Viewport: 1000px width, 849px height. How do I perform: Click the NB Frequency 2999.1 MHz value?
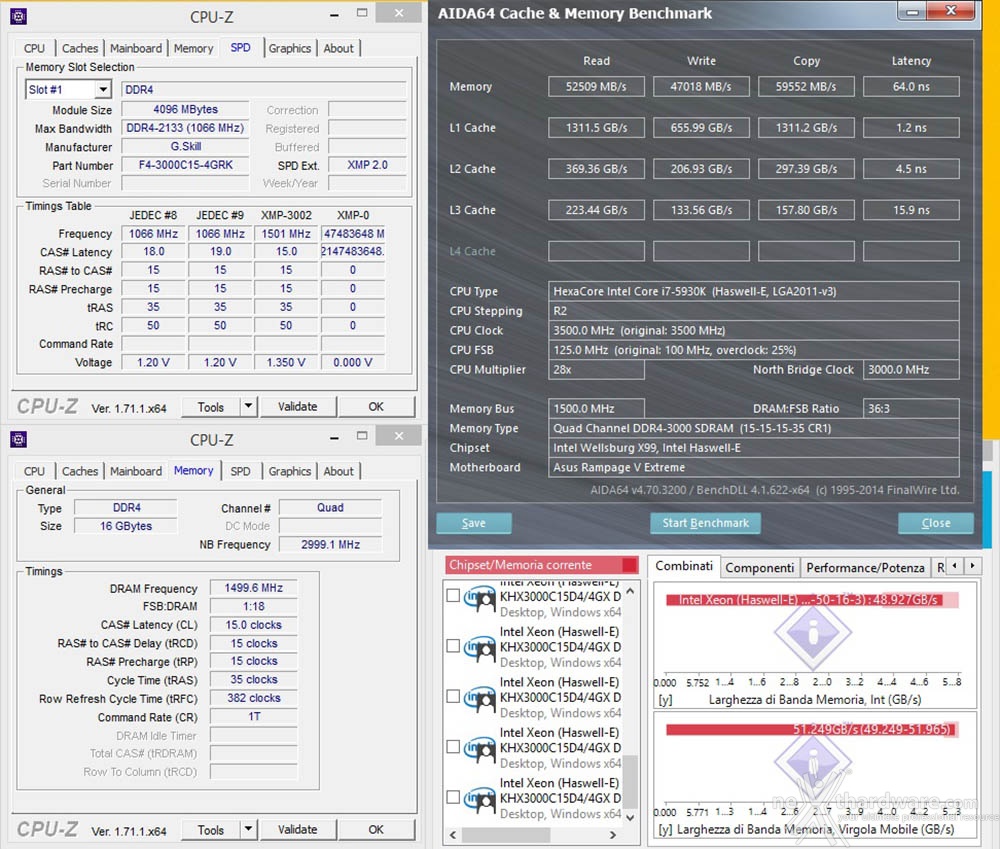[x=330, y=545]
